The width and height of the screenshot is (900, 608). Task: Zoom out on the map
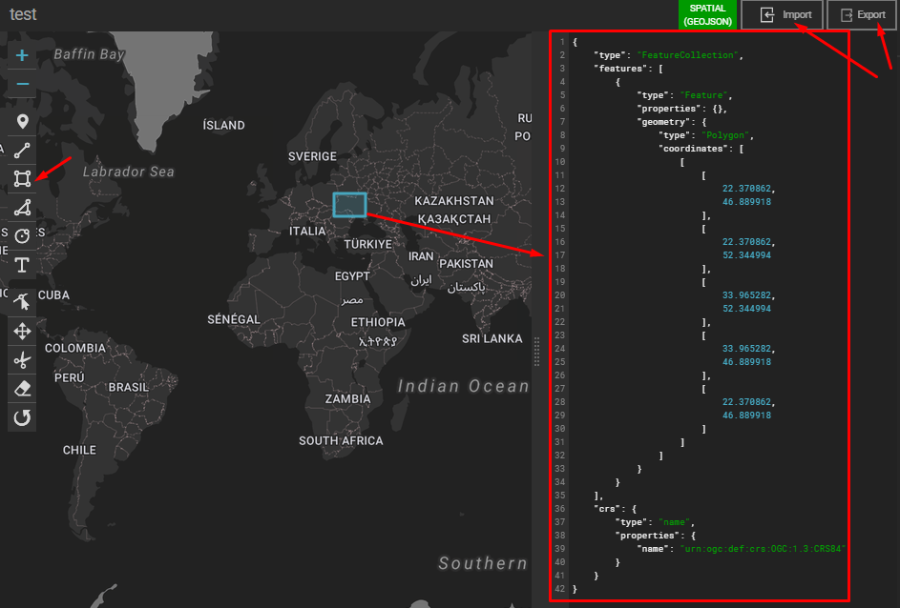click(x=21, y=84)
